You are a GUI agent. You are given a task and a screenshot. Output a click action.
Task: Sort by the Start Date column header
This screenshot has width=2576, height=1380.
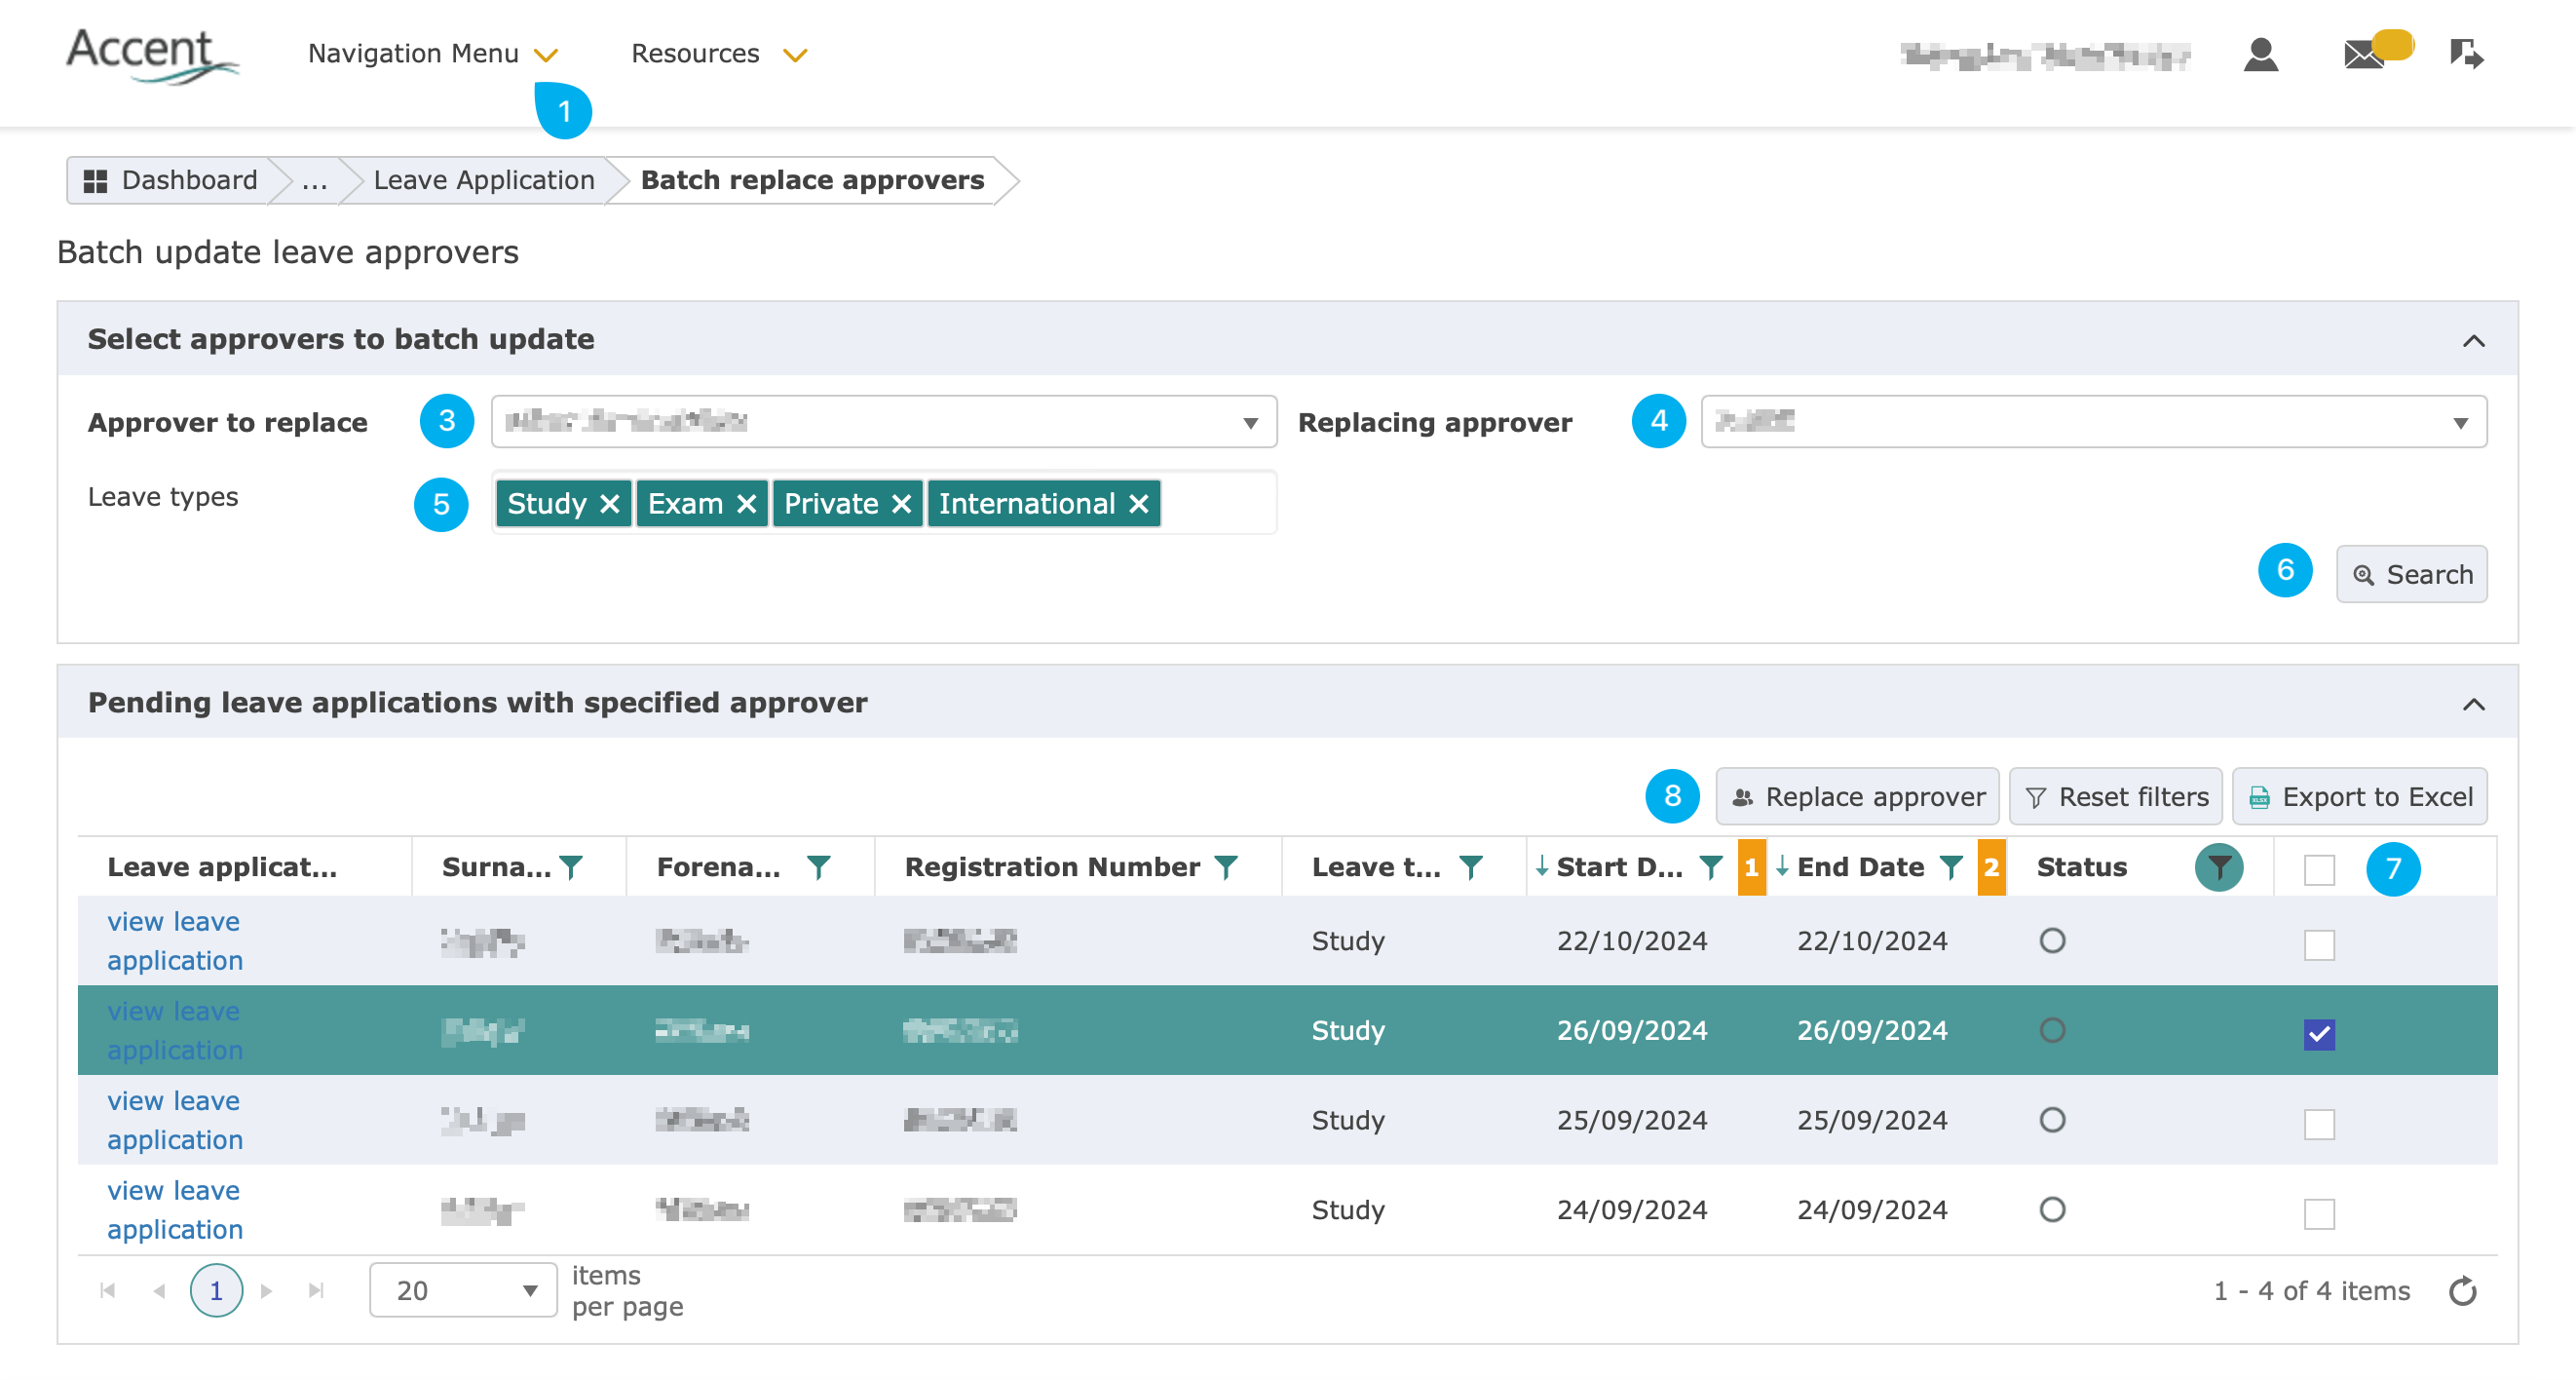pos(1620,867)
